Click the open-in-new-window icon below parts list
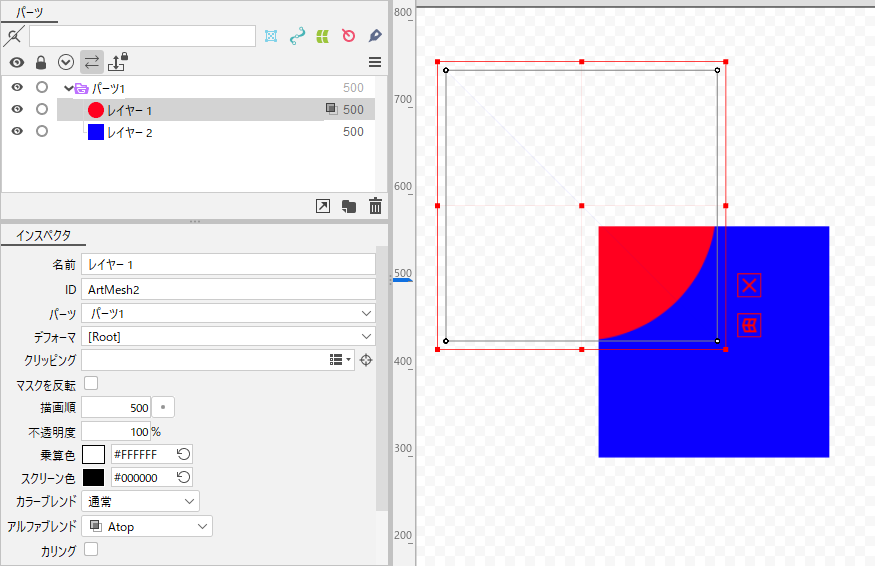 [x=323, y=206]
